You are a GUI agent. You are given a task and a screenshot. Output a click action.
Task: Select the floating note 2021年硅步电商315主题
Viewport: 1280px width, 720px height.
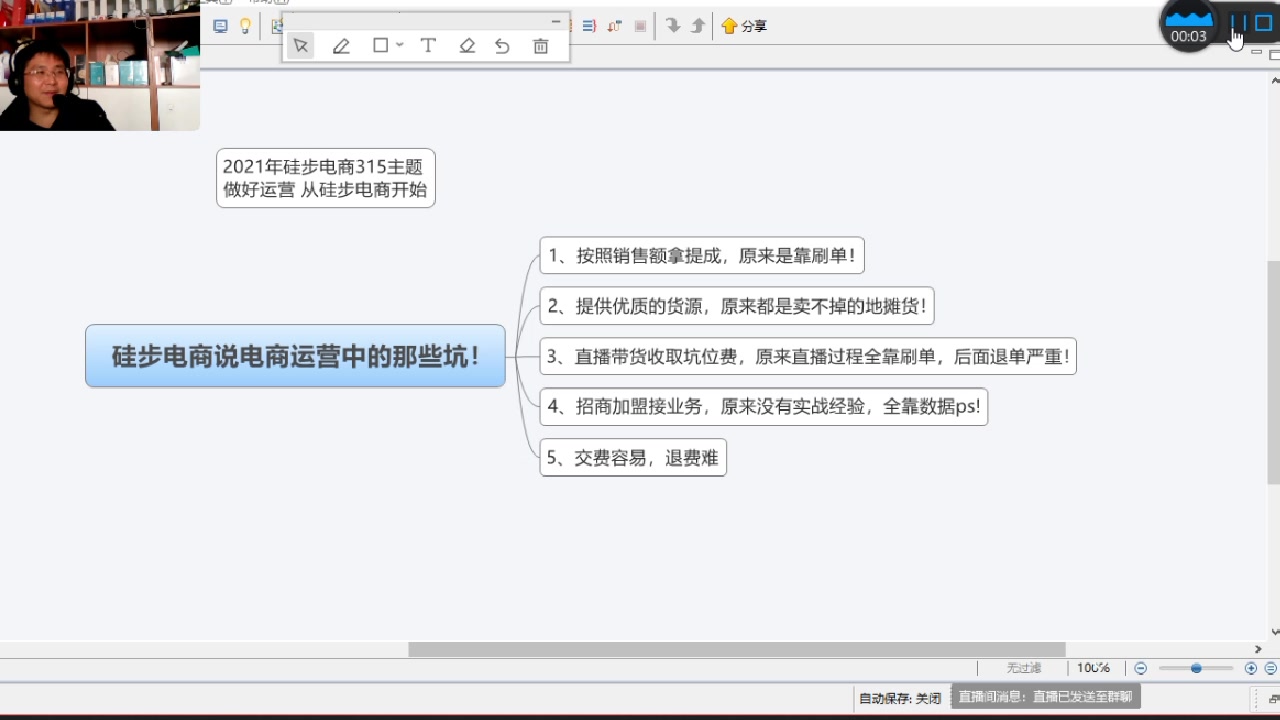(x=326, y=178)
